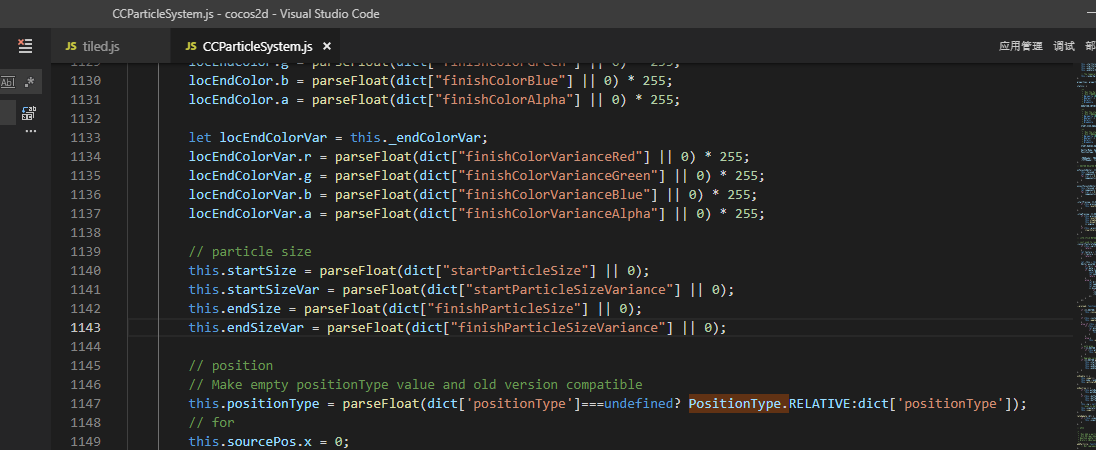This screenshot has height=450, width=1096.
Task: Click the JS file icon on tiled.js tab
Action: [71, 46]
